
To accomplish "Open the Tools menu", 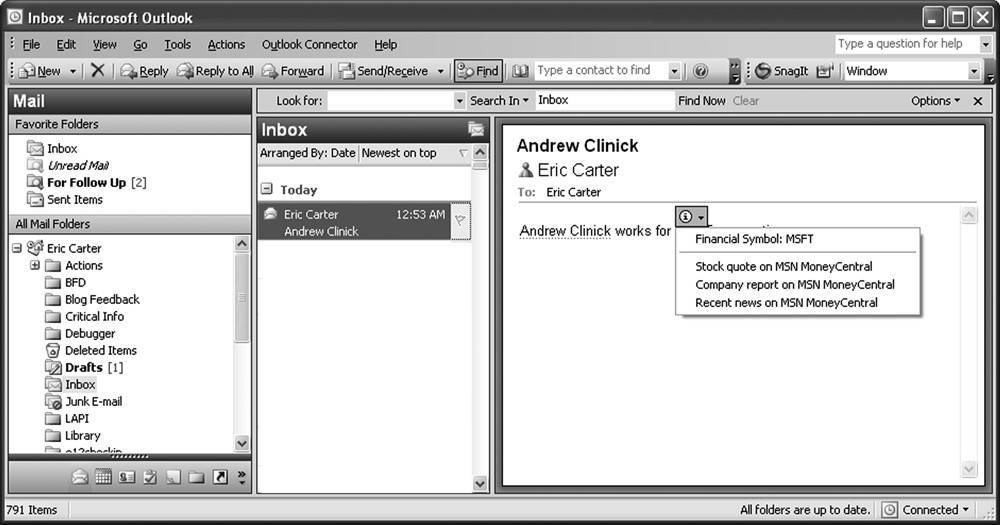I will [177, 44].
